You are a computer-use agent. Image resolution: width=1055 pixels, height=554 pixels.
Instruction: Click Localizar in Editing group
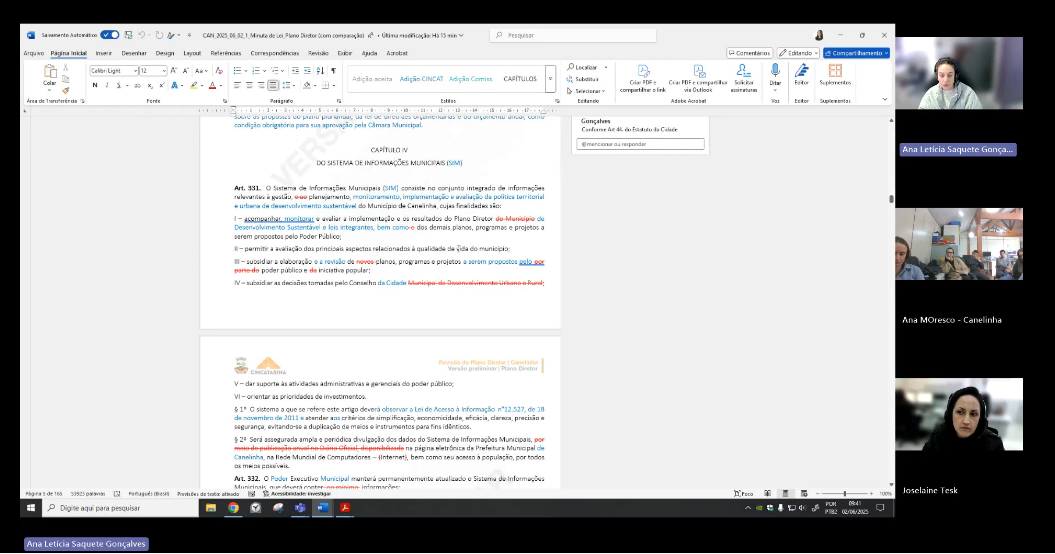(x=583, y=67)
